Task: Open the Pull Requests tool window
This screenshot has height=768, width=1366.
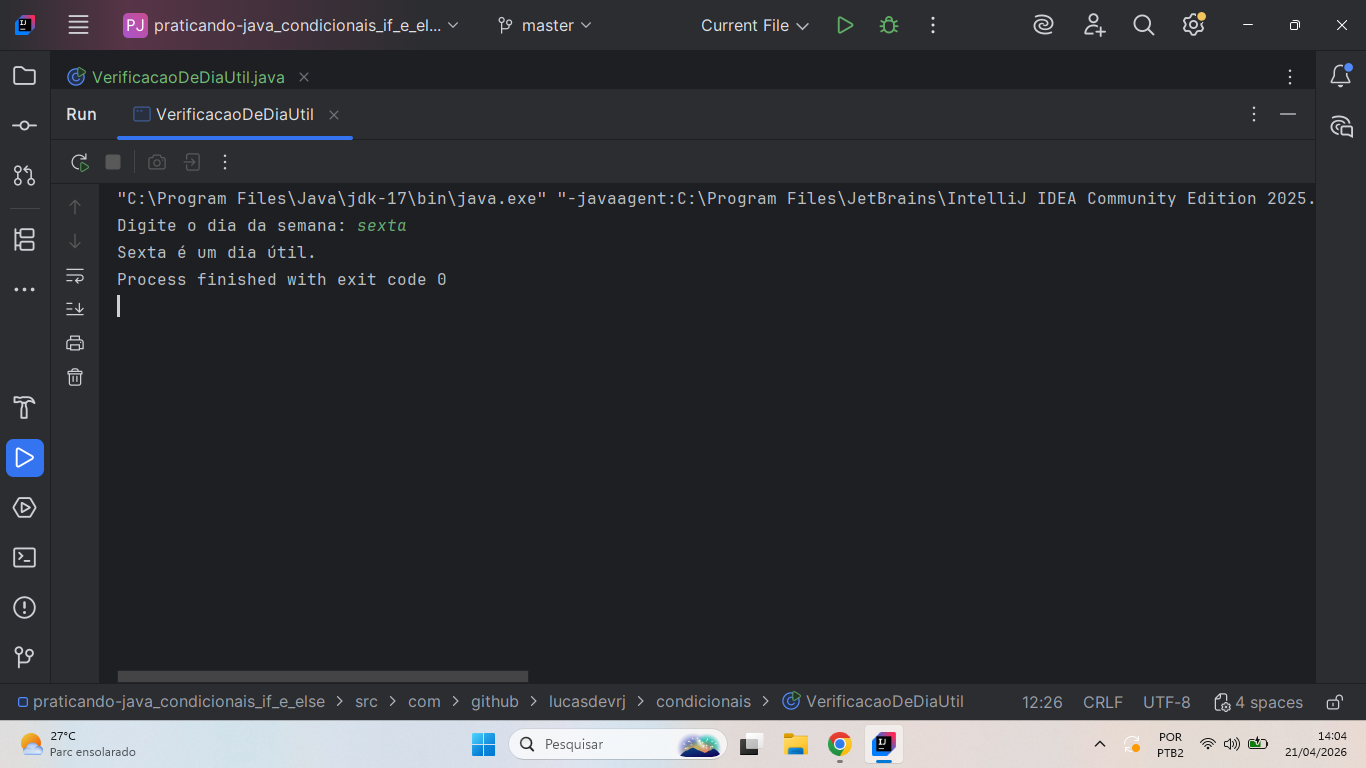Action: 25,176
